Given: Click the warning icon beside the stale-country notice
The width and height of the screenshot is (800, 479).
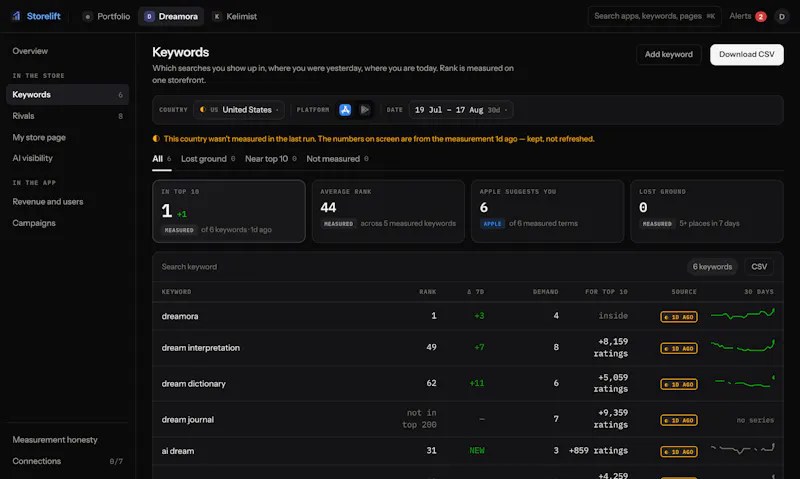Looking at the screenshot, I should [156, 139].
